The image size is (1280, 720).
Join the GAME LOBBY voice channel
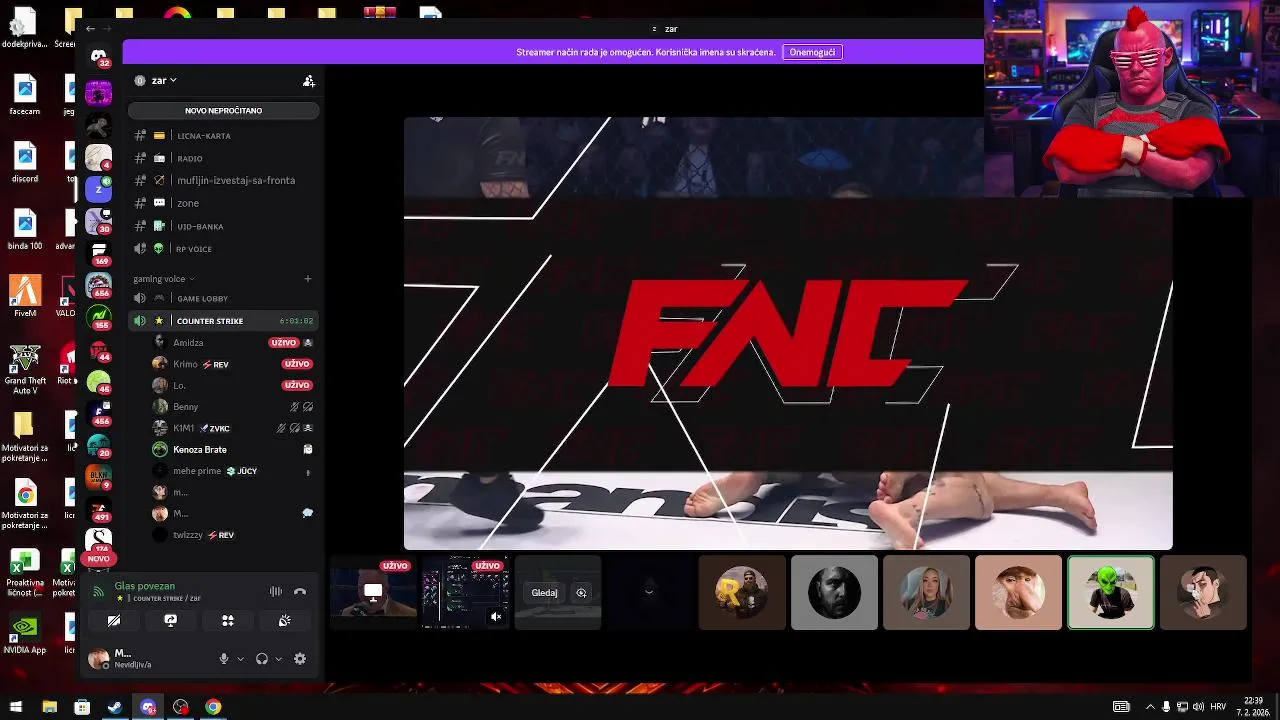click(224, 298)
